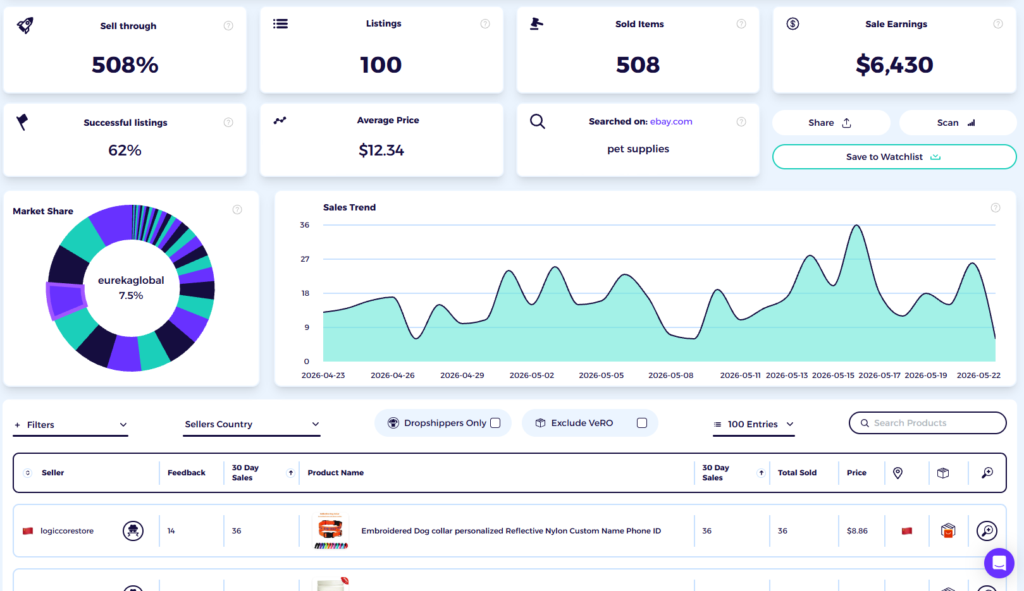
Task: Click the dollar icon in Sale Earnings card
Action: (792, 24)
